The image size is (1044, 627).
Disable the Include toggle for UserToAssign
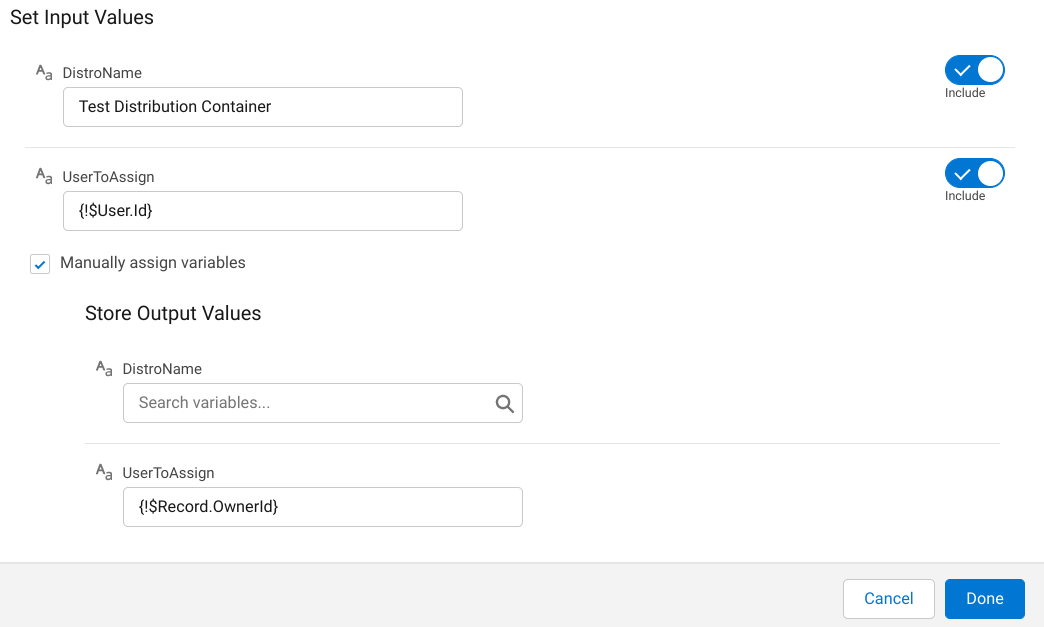tap(973, 172)
